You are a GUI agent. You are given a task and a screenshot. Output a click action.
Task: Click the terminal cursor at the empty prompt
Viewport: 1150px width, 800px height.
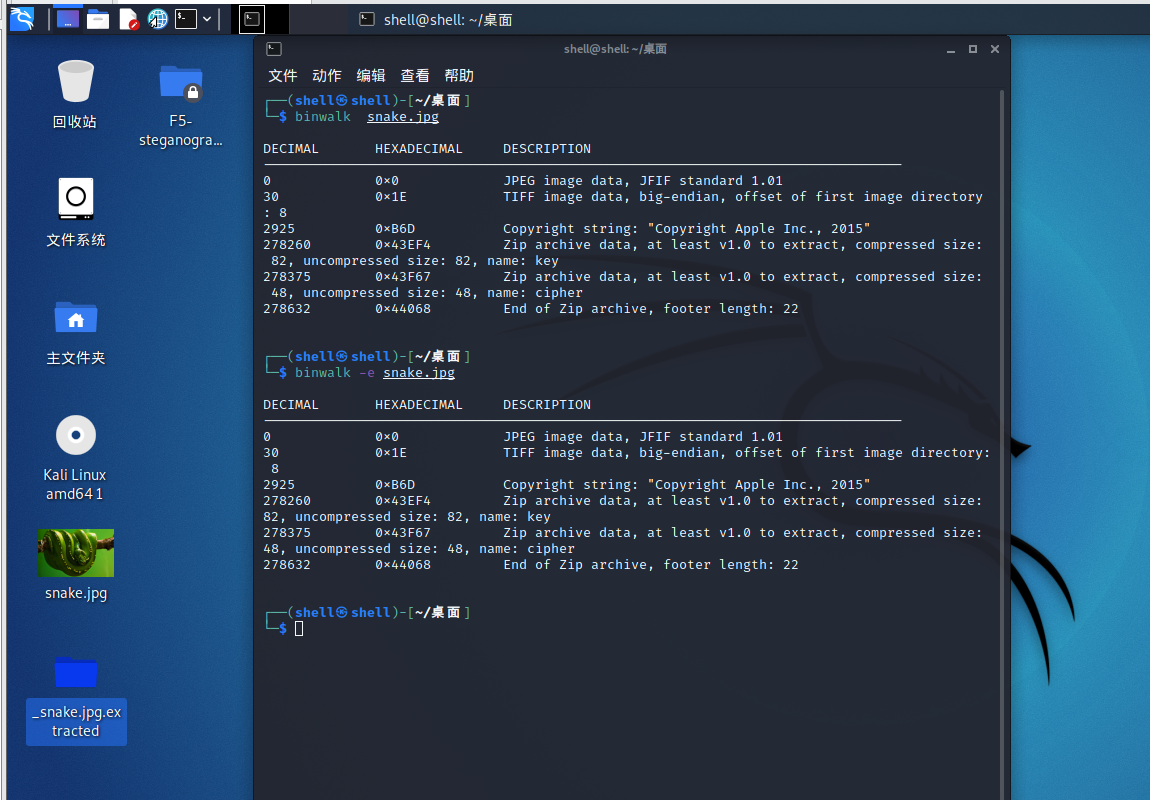(x=299, y=628)
